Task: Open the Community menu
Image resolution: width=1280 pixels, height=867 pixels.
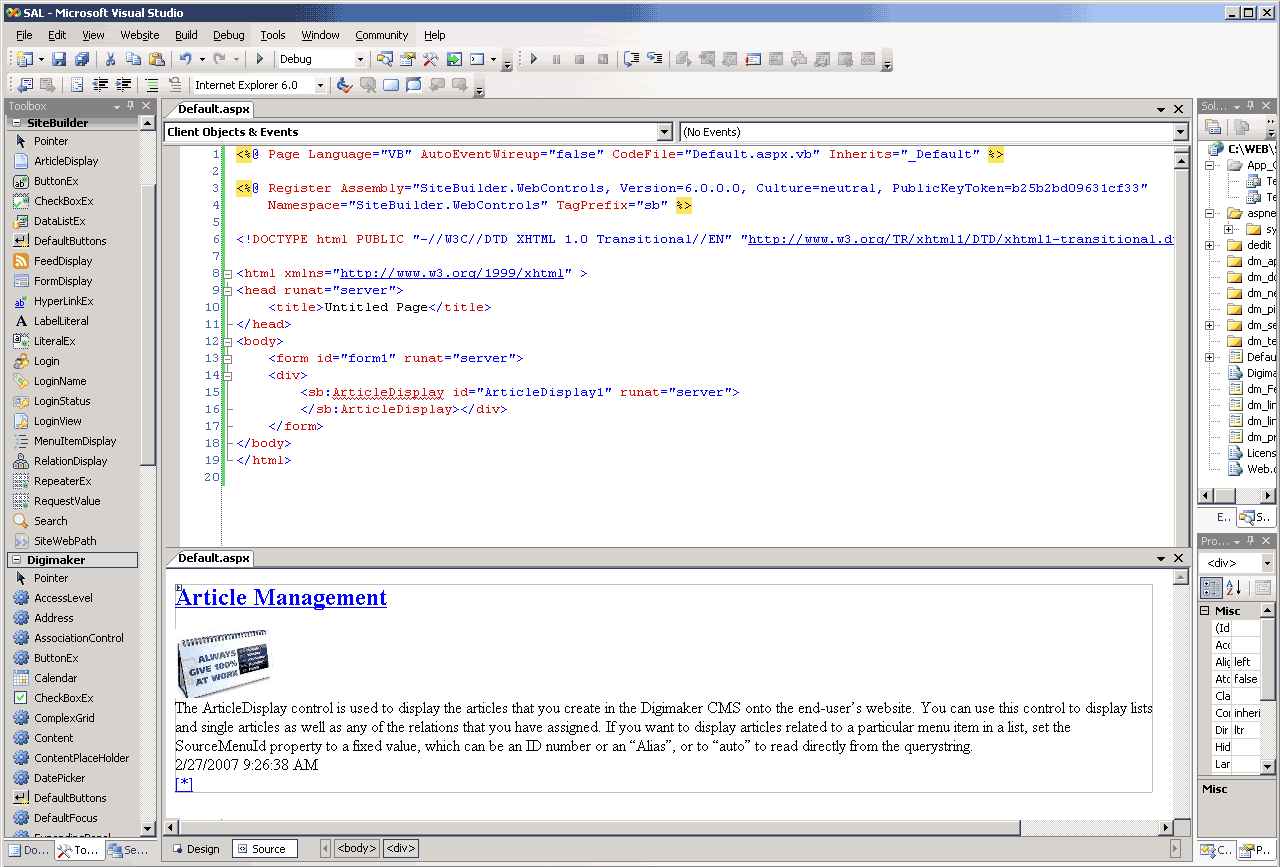Action: pyautogui.click(x=382, y=35)
